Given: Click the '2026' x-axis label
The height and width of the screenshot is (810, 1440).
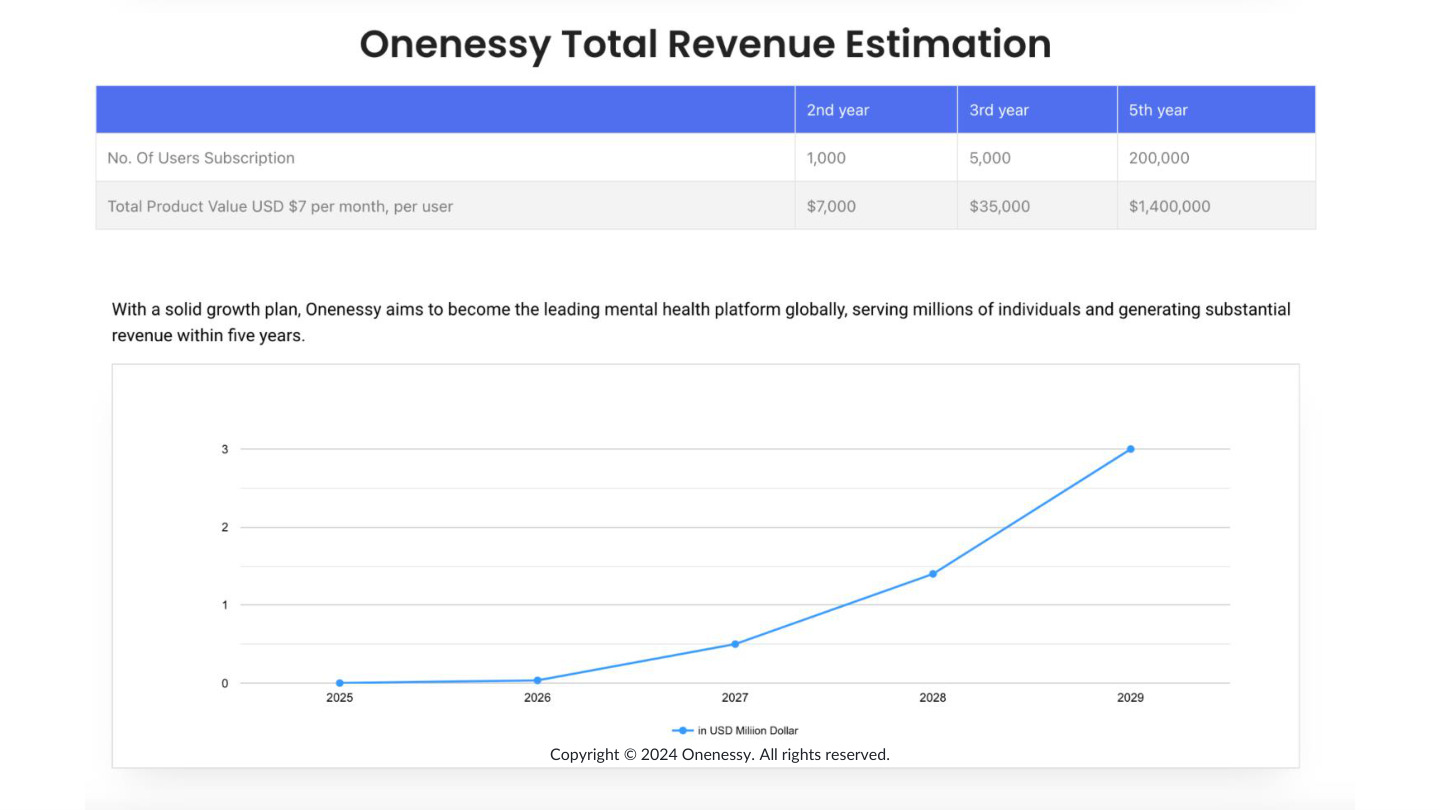Looking at the screenshot, I should pyautogui.click(x=538, y=698).
